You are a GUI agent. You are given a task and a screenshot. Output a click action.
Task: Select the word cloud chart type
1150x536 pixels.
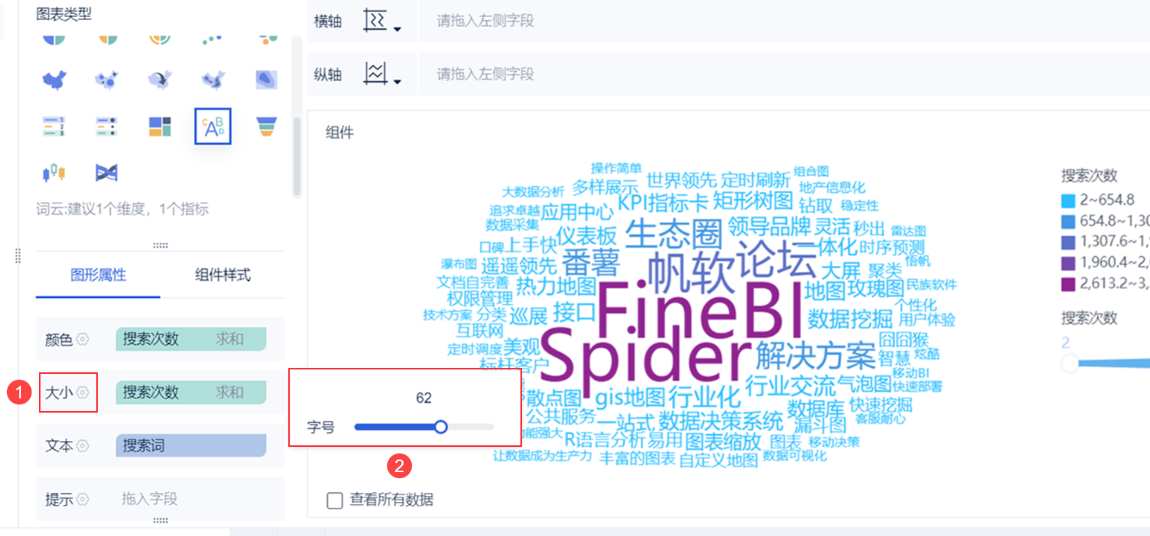pyautogui.click(x=213, y=126)
